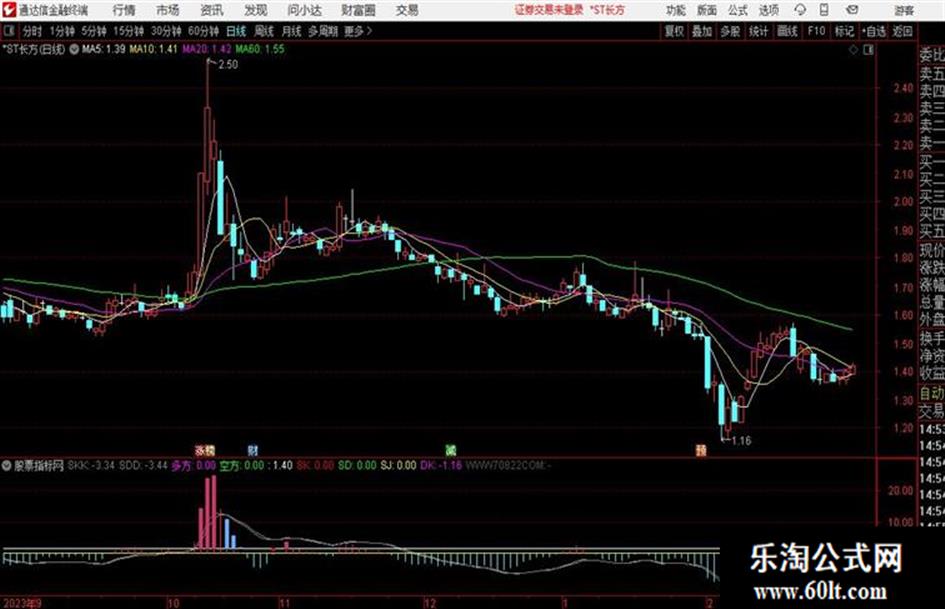Click the 叠加 overlay button
Viewport: 945px width, 609px height.
click(x=702, y=31)
